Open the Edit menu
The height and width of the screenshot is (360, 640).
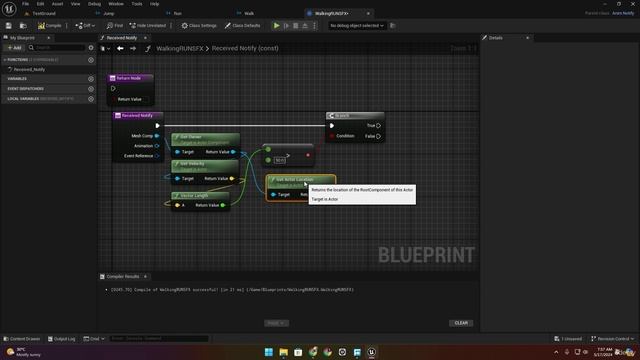(x=40, y=4)
